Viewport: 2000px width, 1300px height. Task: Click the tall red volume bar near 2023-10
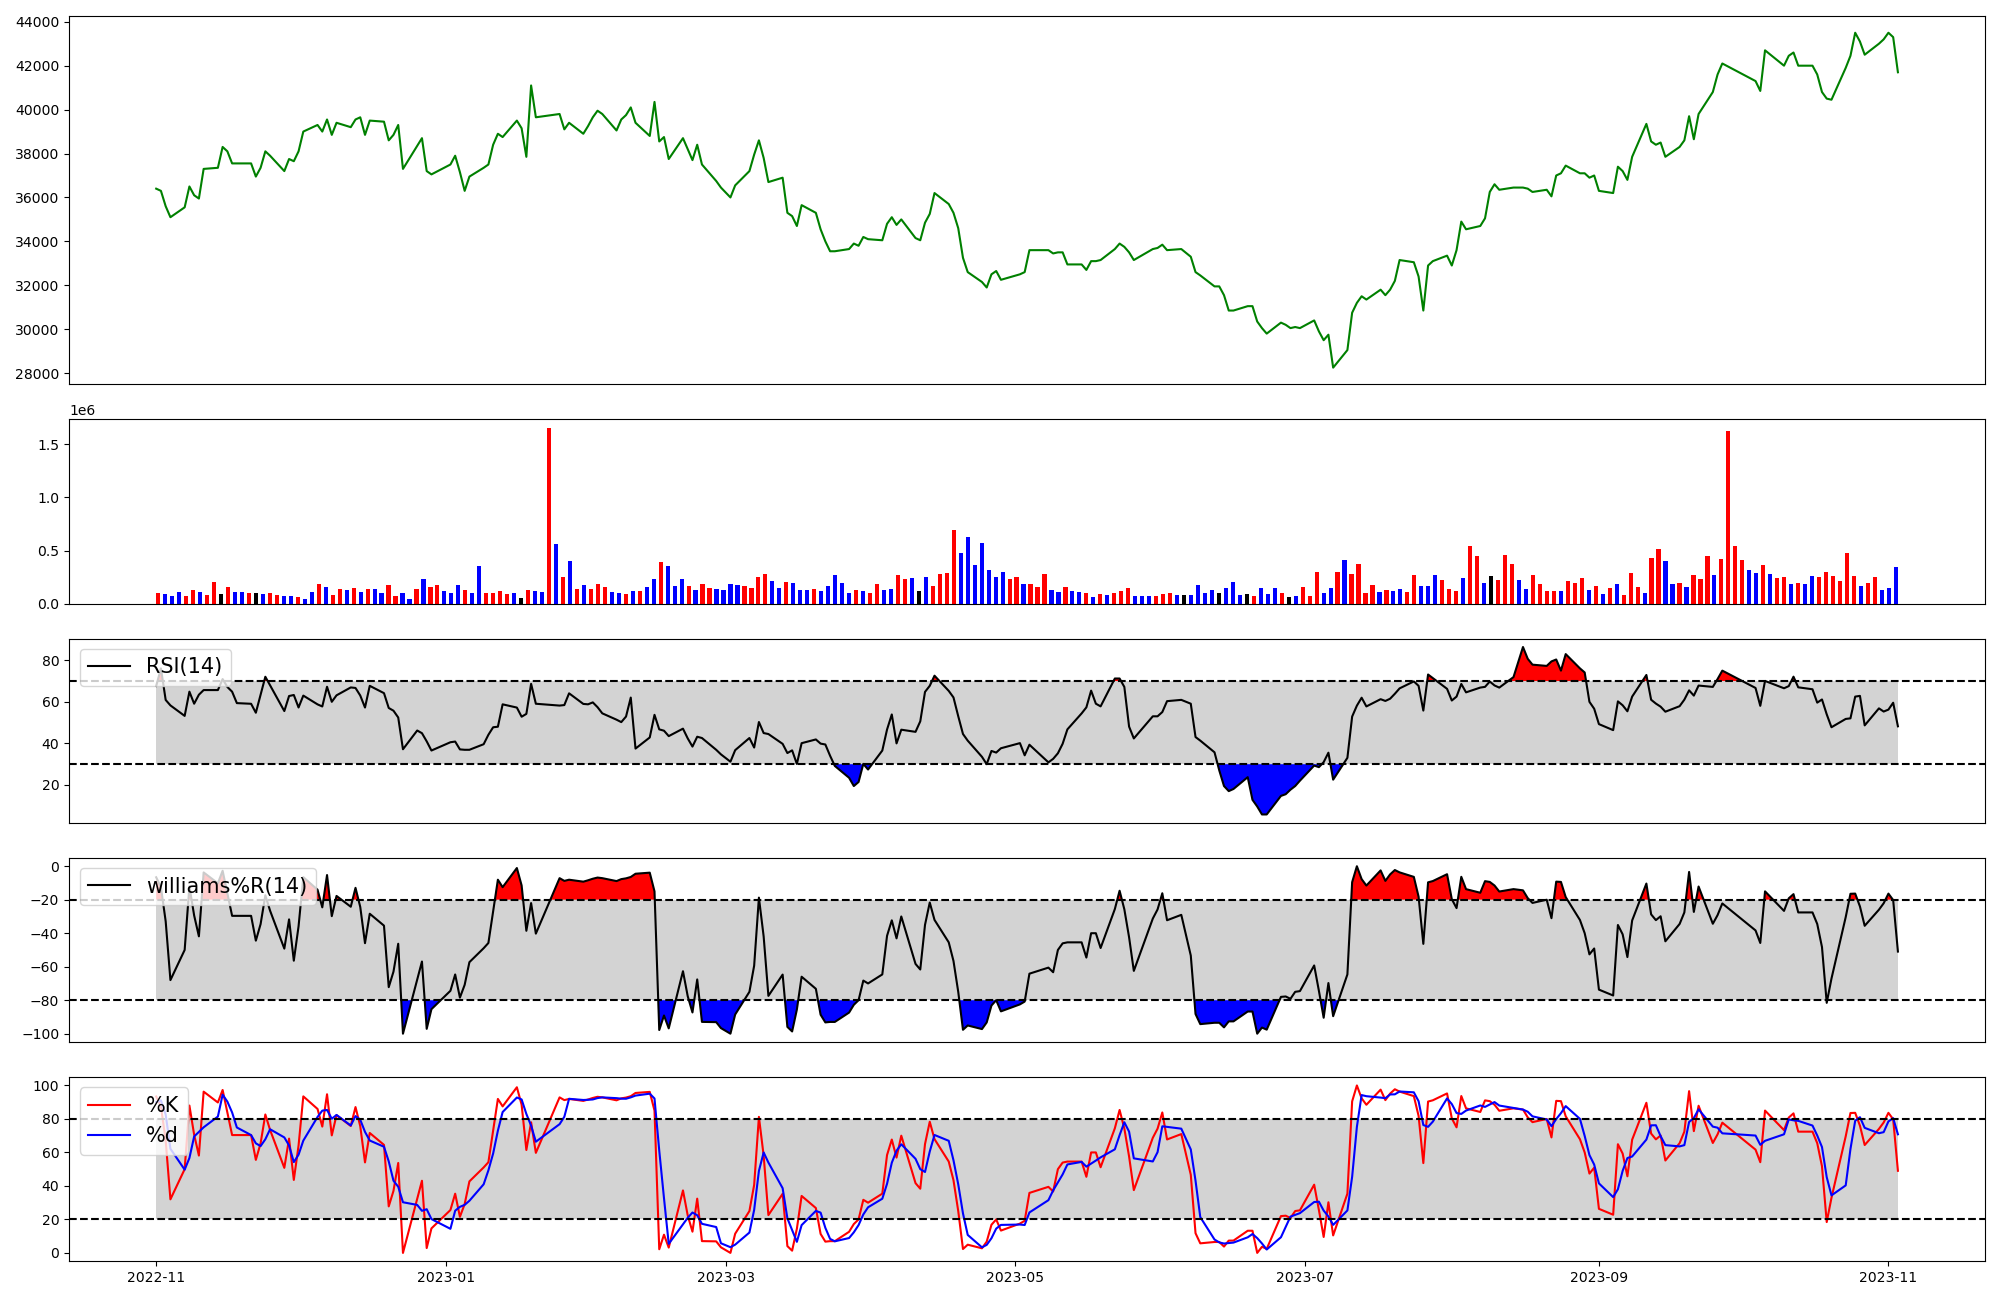pos(1728,517)
